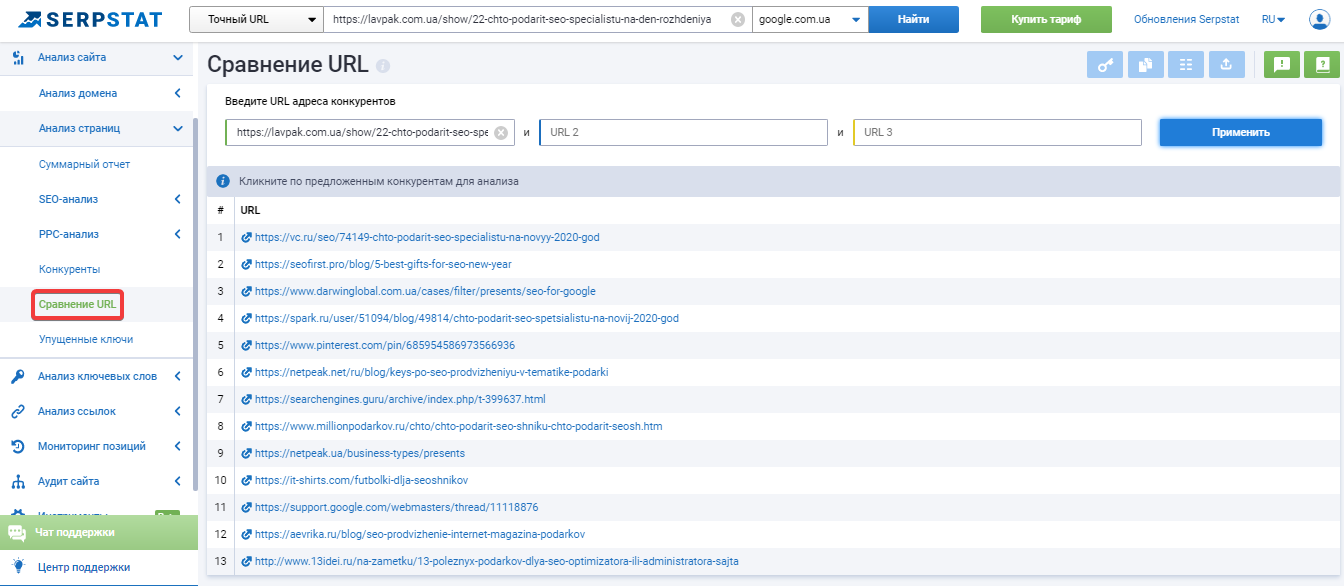The height and width of the screenshot is (586, 1344).
Task: Open external link icon for support.google.com row
Action: click(x=247, y=507)
